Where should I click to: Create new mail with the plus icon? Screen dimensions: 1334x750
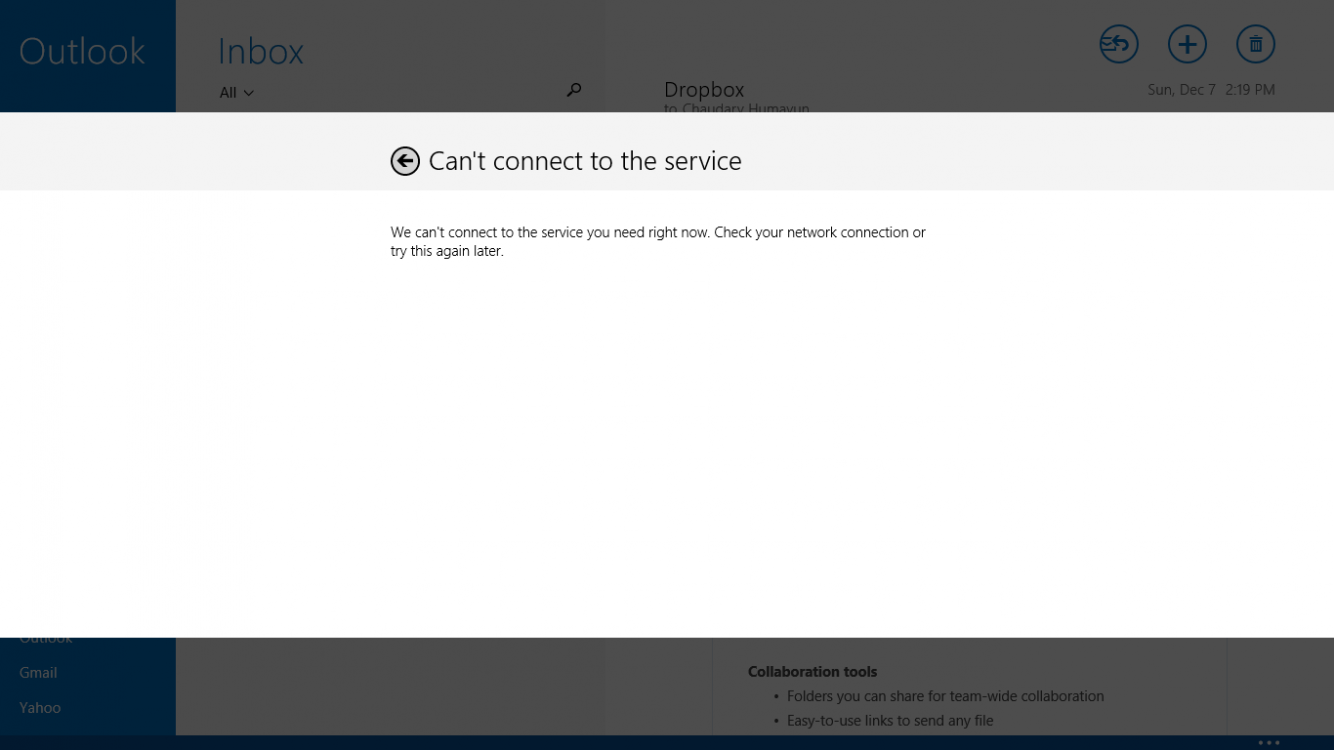point(1187,44)
